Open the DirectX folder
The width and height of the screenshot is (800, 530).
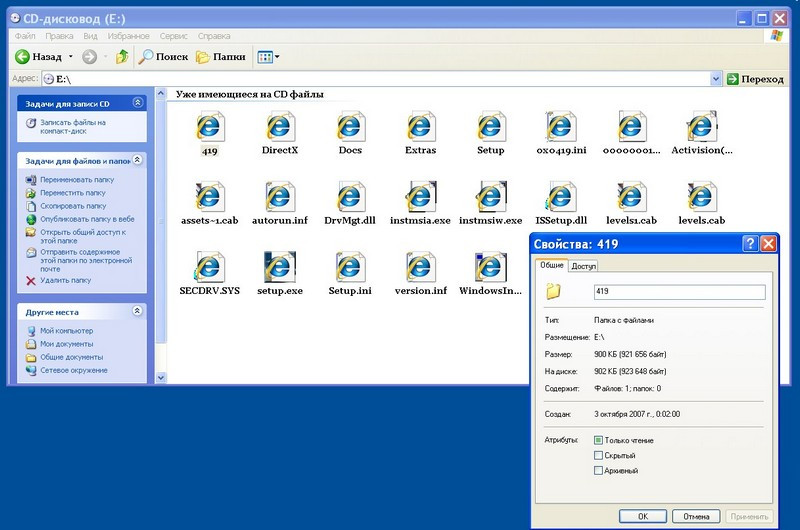point(280,127)
